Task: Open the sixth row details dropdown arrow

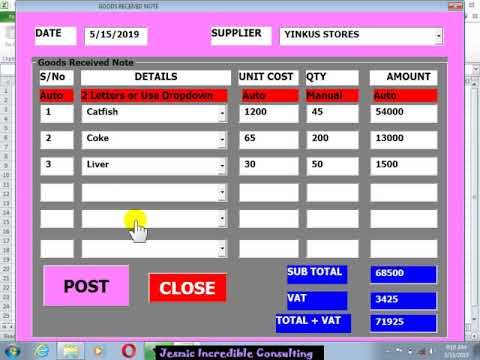Action: [x=222, y=249]
